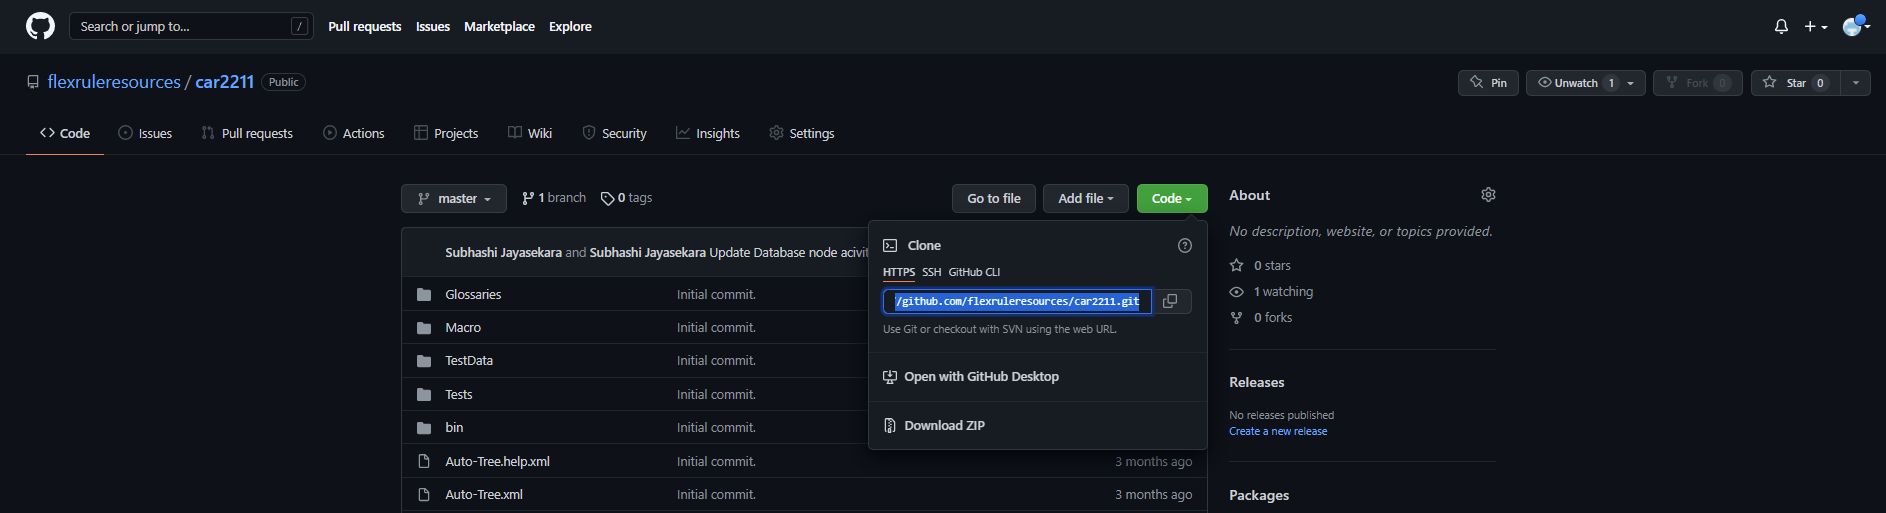Viewport: 1886px width, 513px height.
Task: Switch to the repository Issues tab
Action: tap(145, 133)
